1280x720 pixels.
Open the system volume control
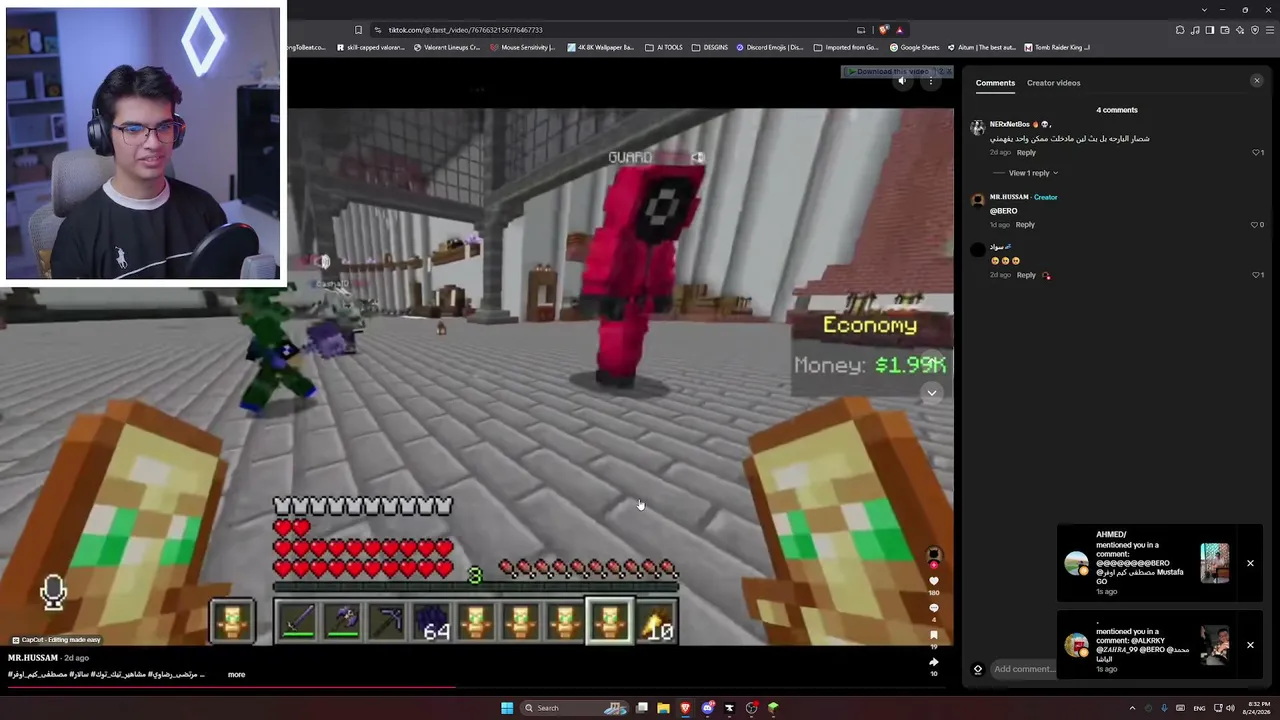click(x=1230, y=708)
